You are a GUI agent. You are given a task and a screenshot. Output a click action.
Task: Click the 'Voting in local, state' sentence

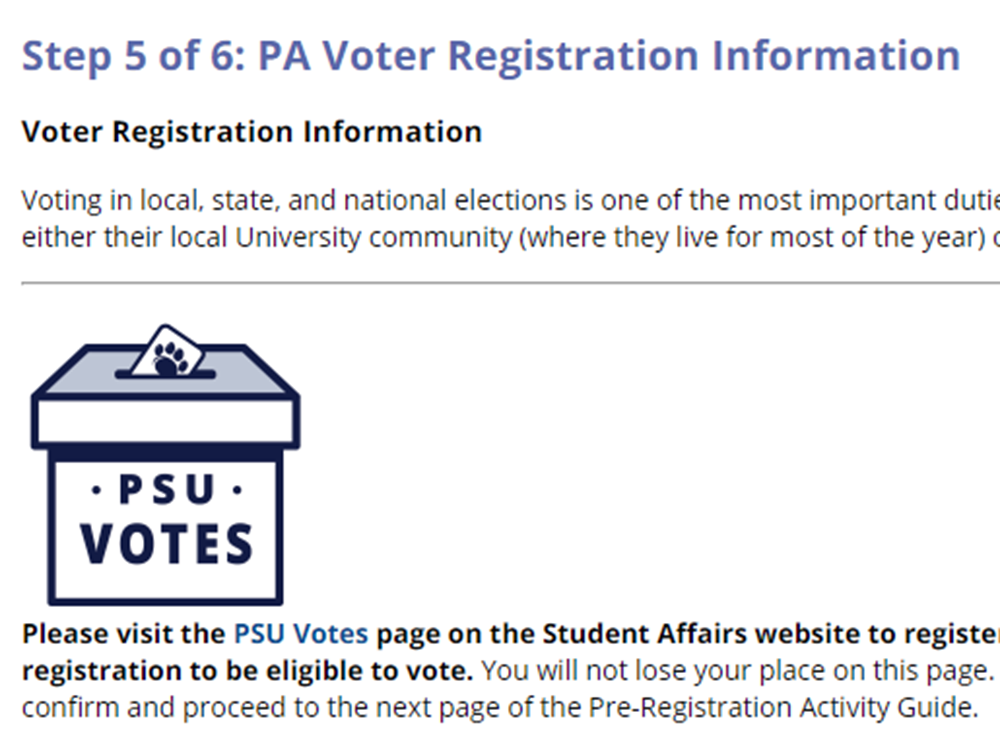pos(500,201)
